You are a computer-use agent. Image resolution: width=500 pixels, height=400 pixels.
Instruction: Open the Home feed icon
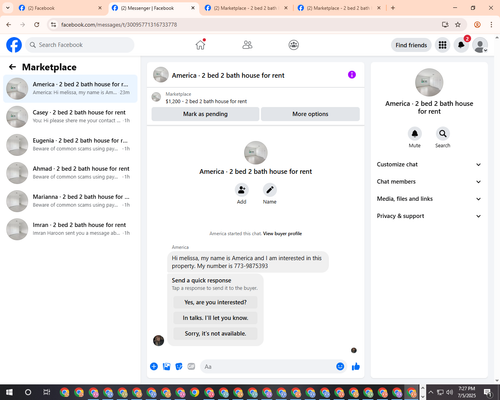click(200, 45)
